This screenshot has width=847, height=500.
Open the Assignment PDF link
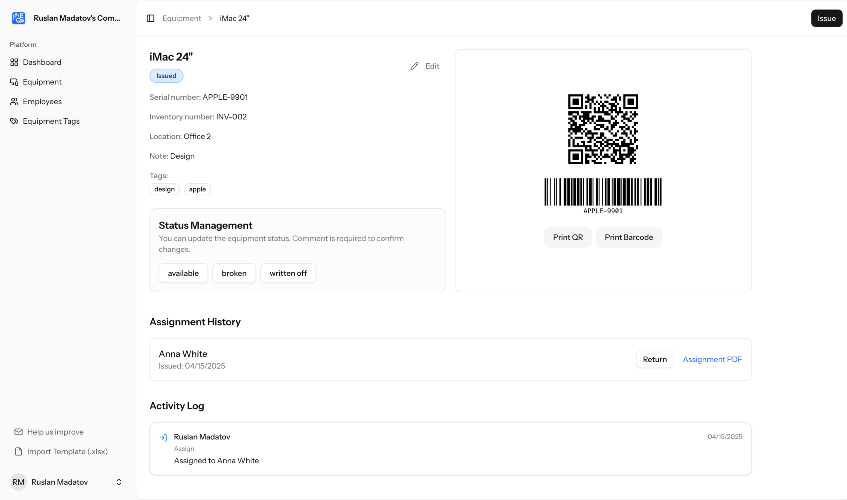[712, 360]
